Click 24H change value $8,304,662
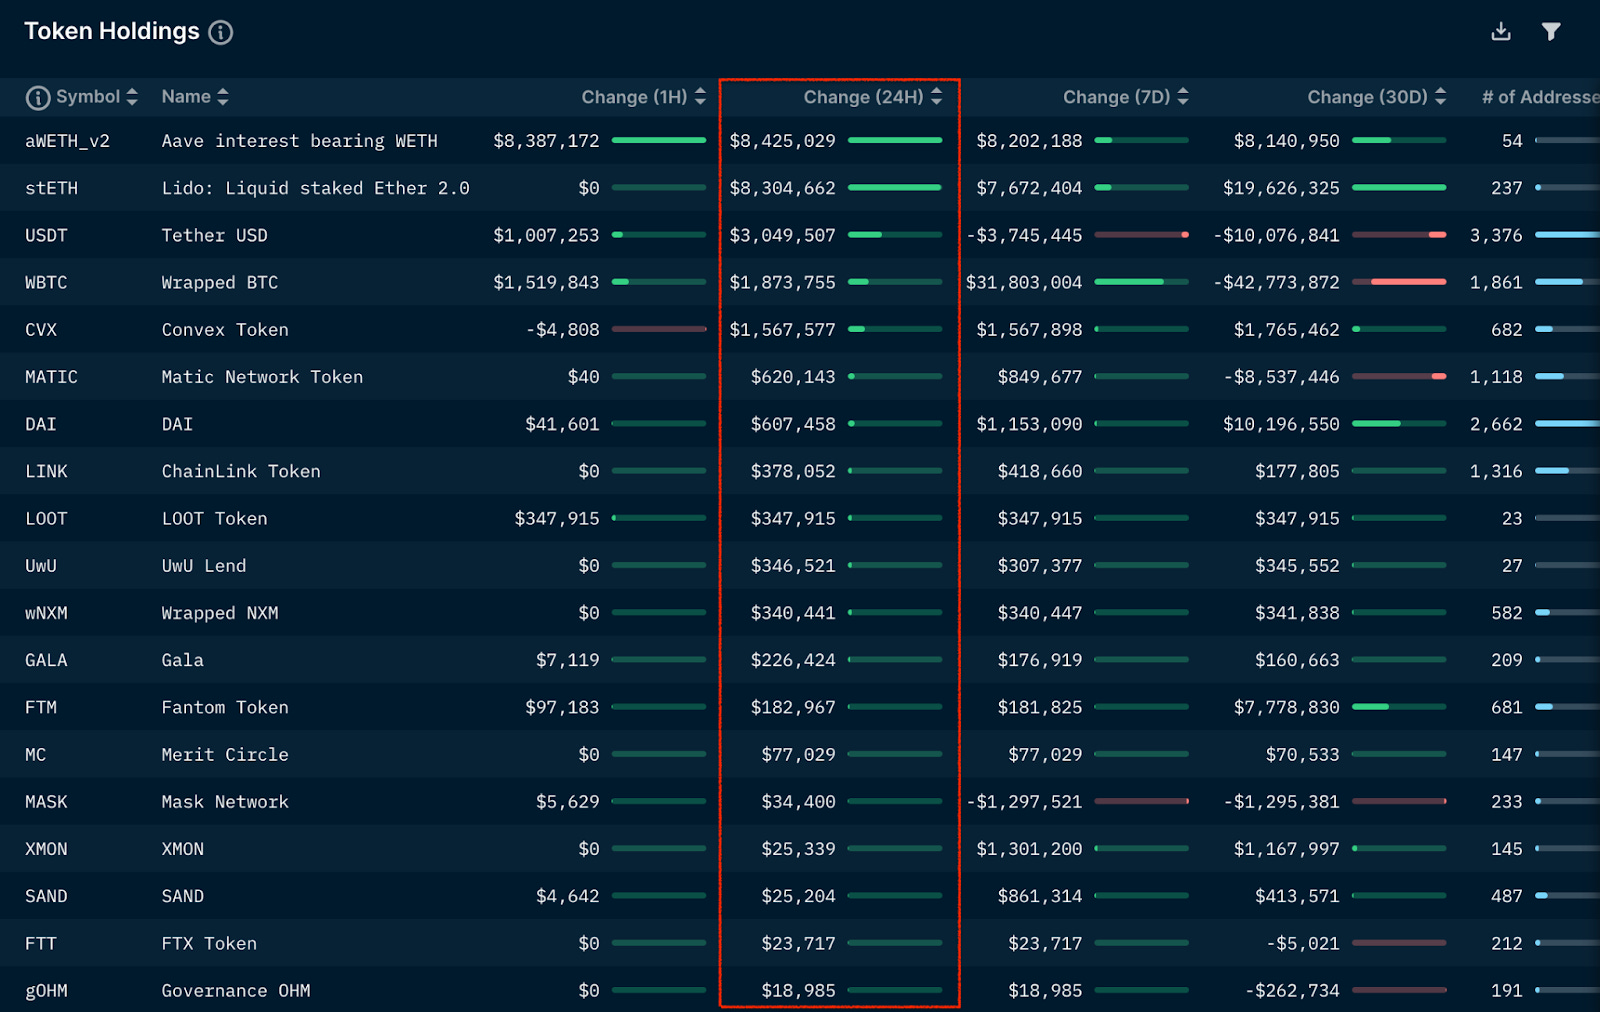The height and width of the screenshot is (1012, 1600). 782,188
